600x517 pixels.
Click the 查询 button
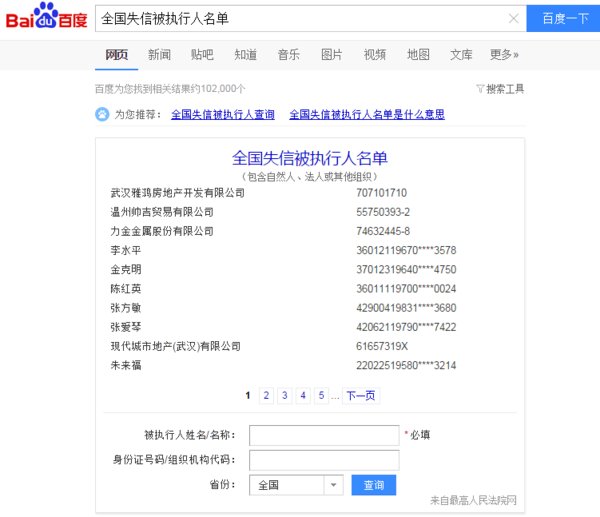(374, 485)
